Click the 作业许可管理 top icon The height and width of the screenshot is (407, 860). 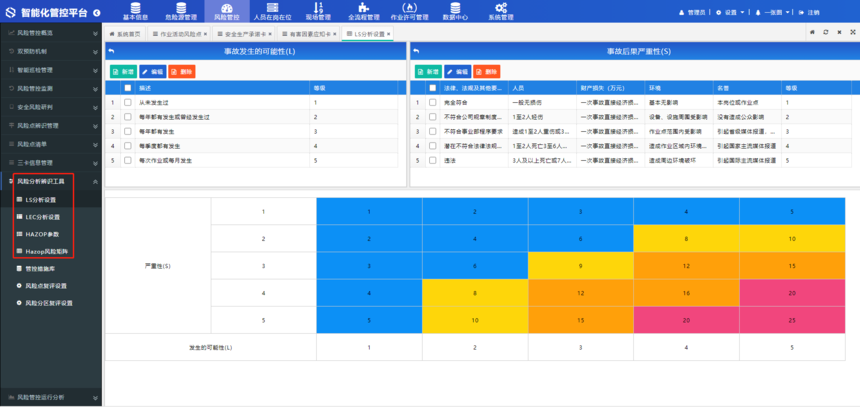click(409, 11)
